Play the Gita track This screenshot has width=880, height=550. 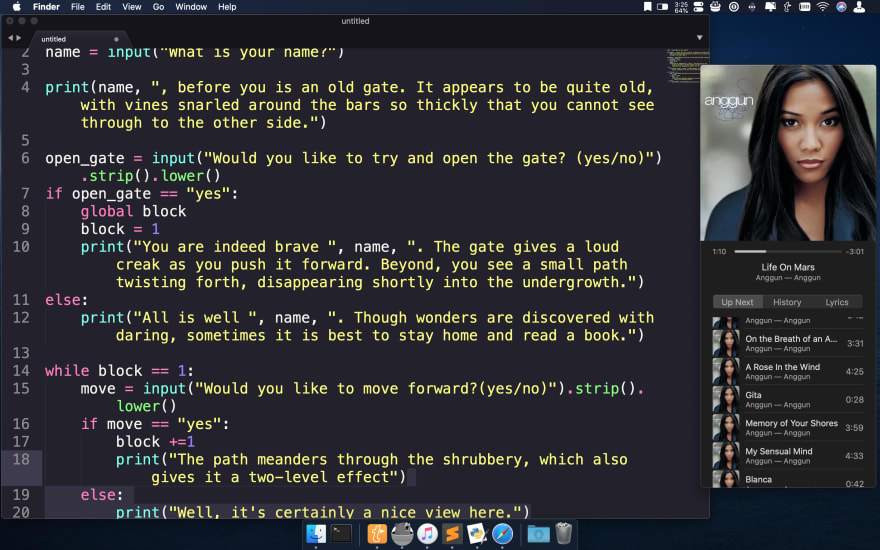pyautogui.click(x=788, y=399)
